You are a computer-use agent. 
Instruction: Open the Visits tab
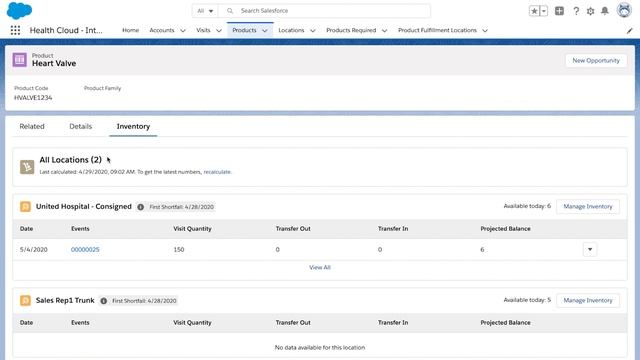point(203,30)
